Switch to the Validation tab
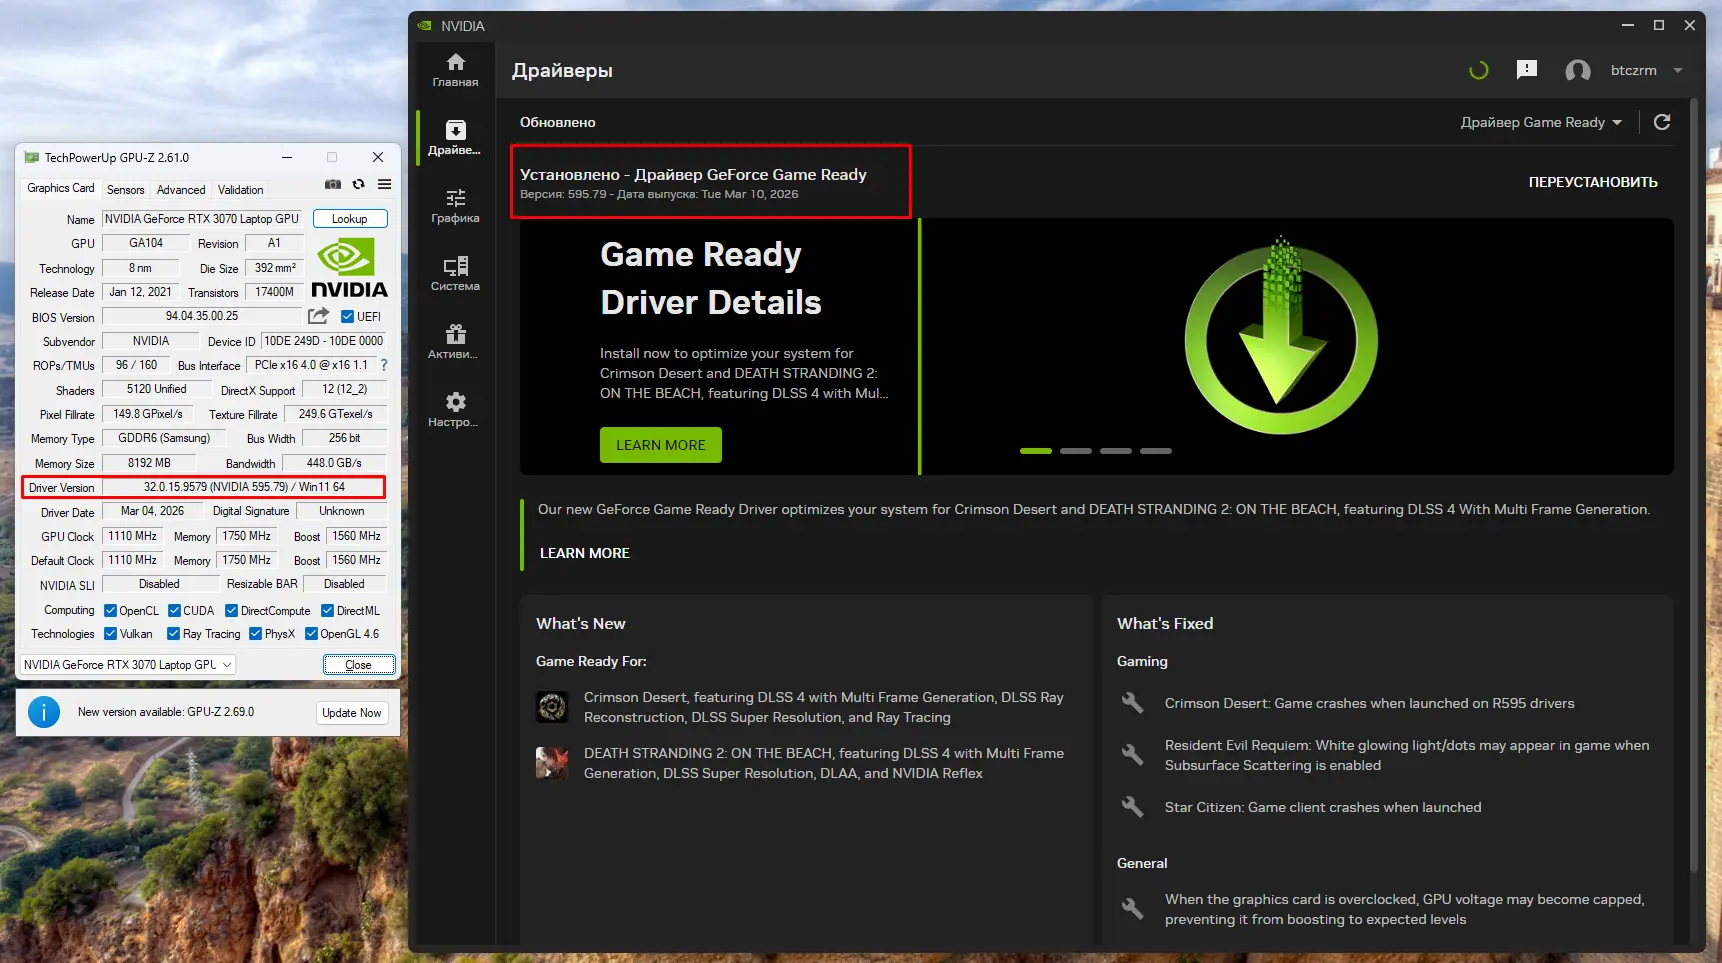The image size is (1722, 963). click(x=241, y=190)
